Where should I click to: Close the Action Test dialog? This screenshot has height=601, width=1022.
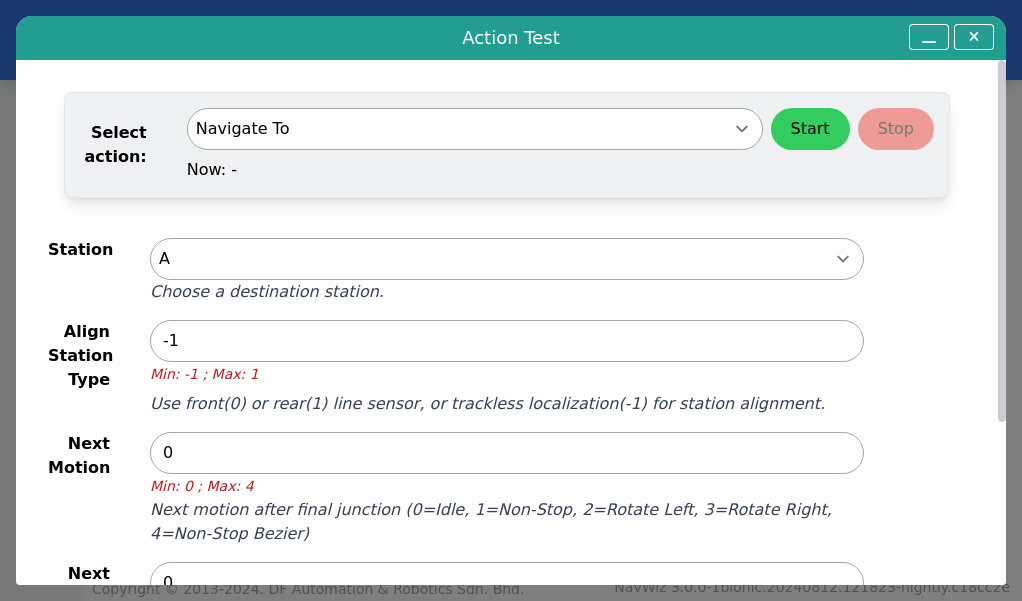974,37
